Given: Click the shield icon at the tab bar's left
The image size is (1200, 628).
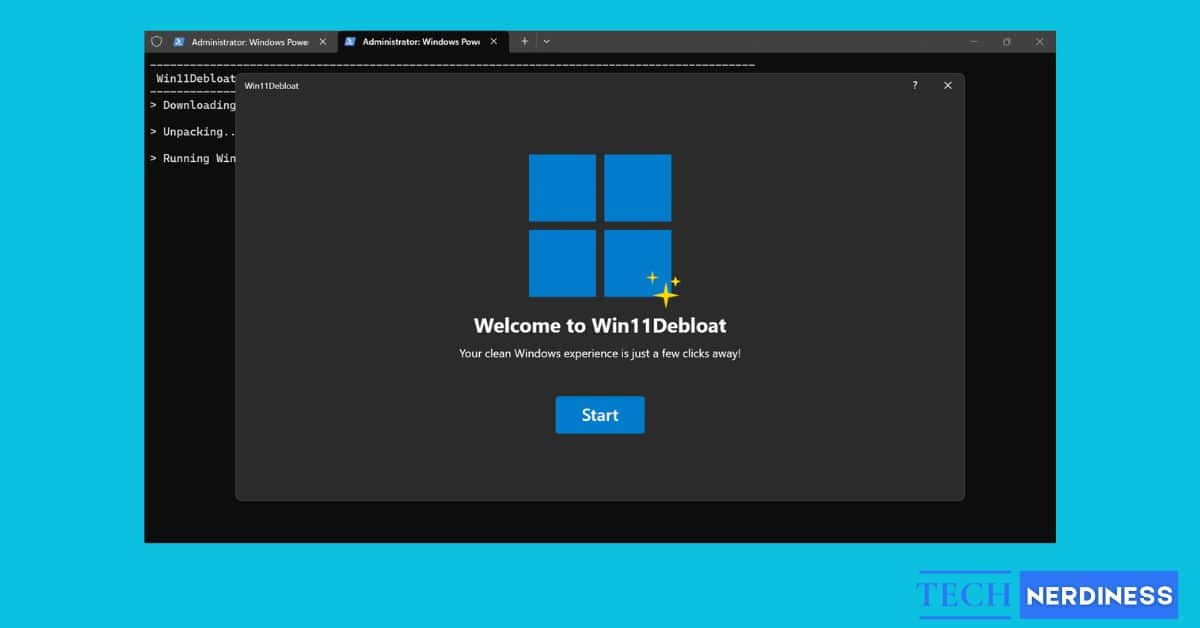Looking at the screenshot, I should pyautogui.click(x=157, y=41).
